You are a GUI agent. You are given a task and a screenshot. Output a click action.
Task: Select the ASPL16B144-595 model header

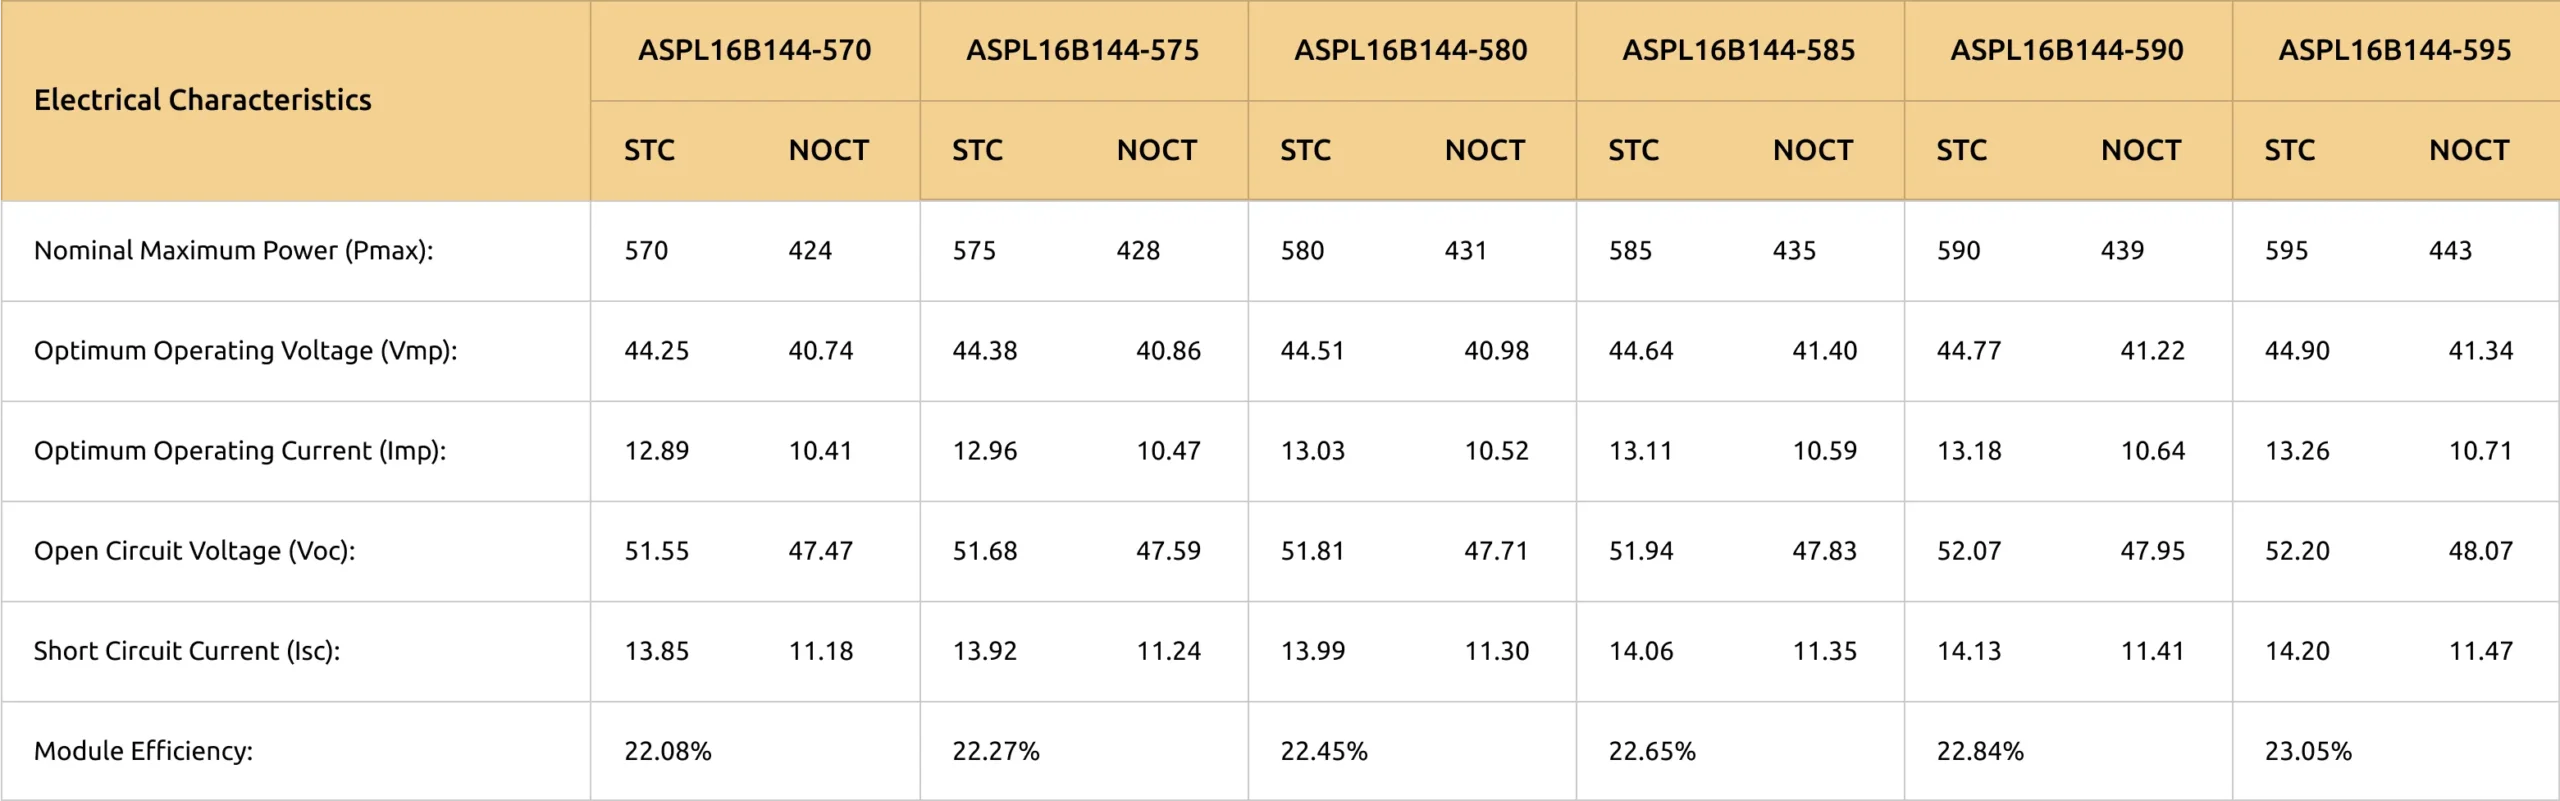click(2395, 50)
